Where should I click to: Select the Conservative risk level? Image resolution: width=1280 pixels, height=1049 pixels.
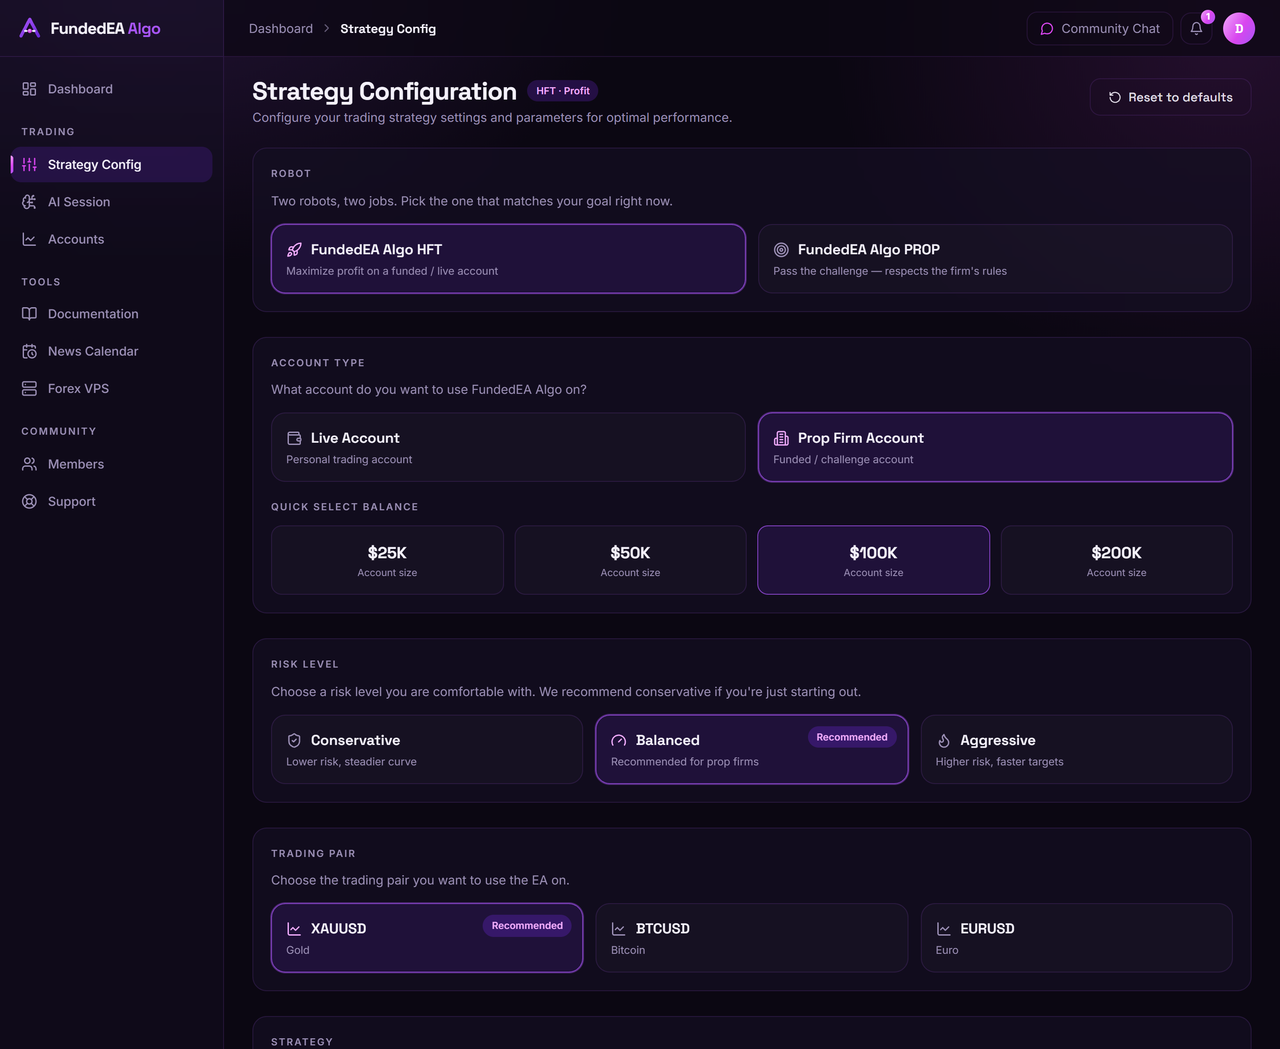tap(427, 749)
